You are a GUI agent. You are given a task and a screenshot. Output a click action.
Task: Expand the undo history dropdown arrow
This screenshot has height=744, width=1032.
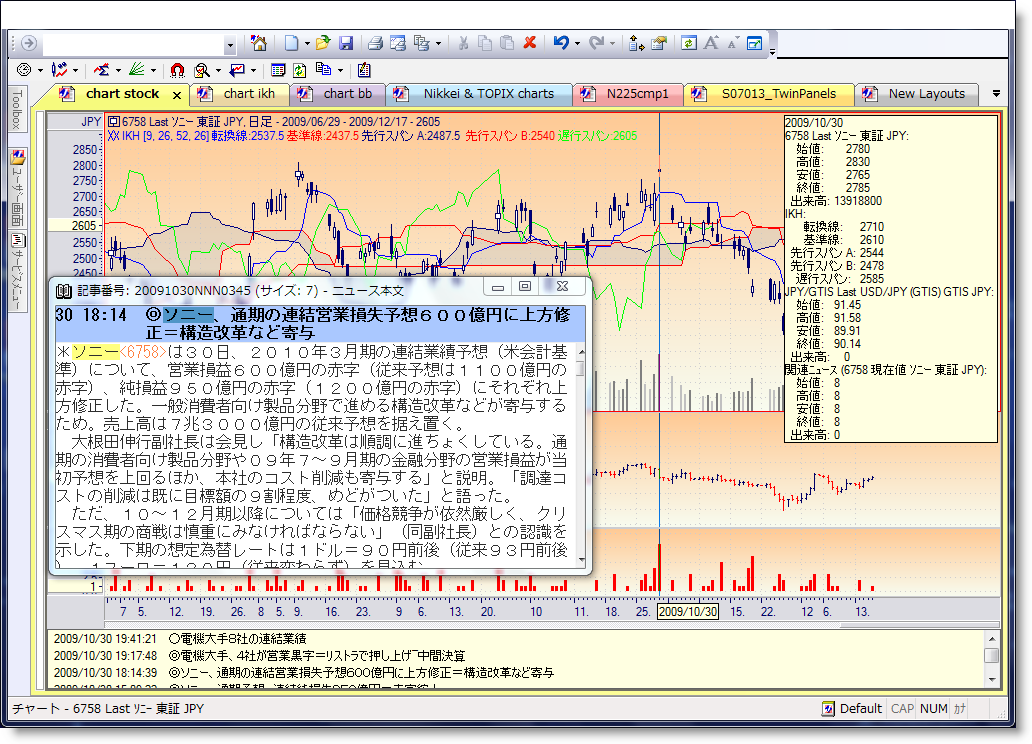click(x=577, y=44)
